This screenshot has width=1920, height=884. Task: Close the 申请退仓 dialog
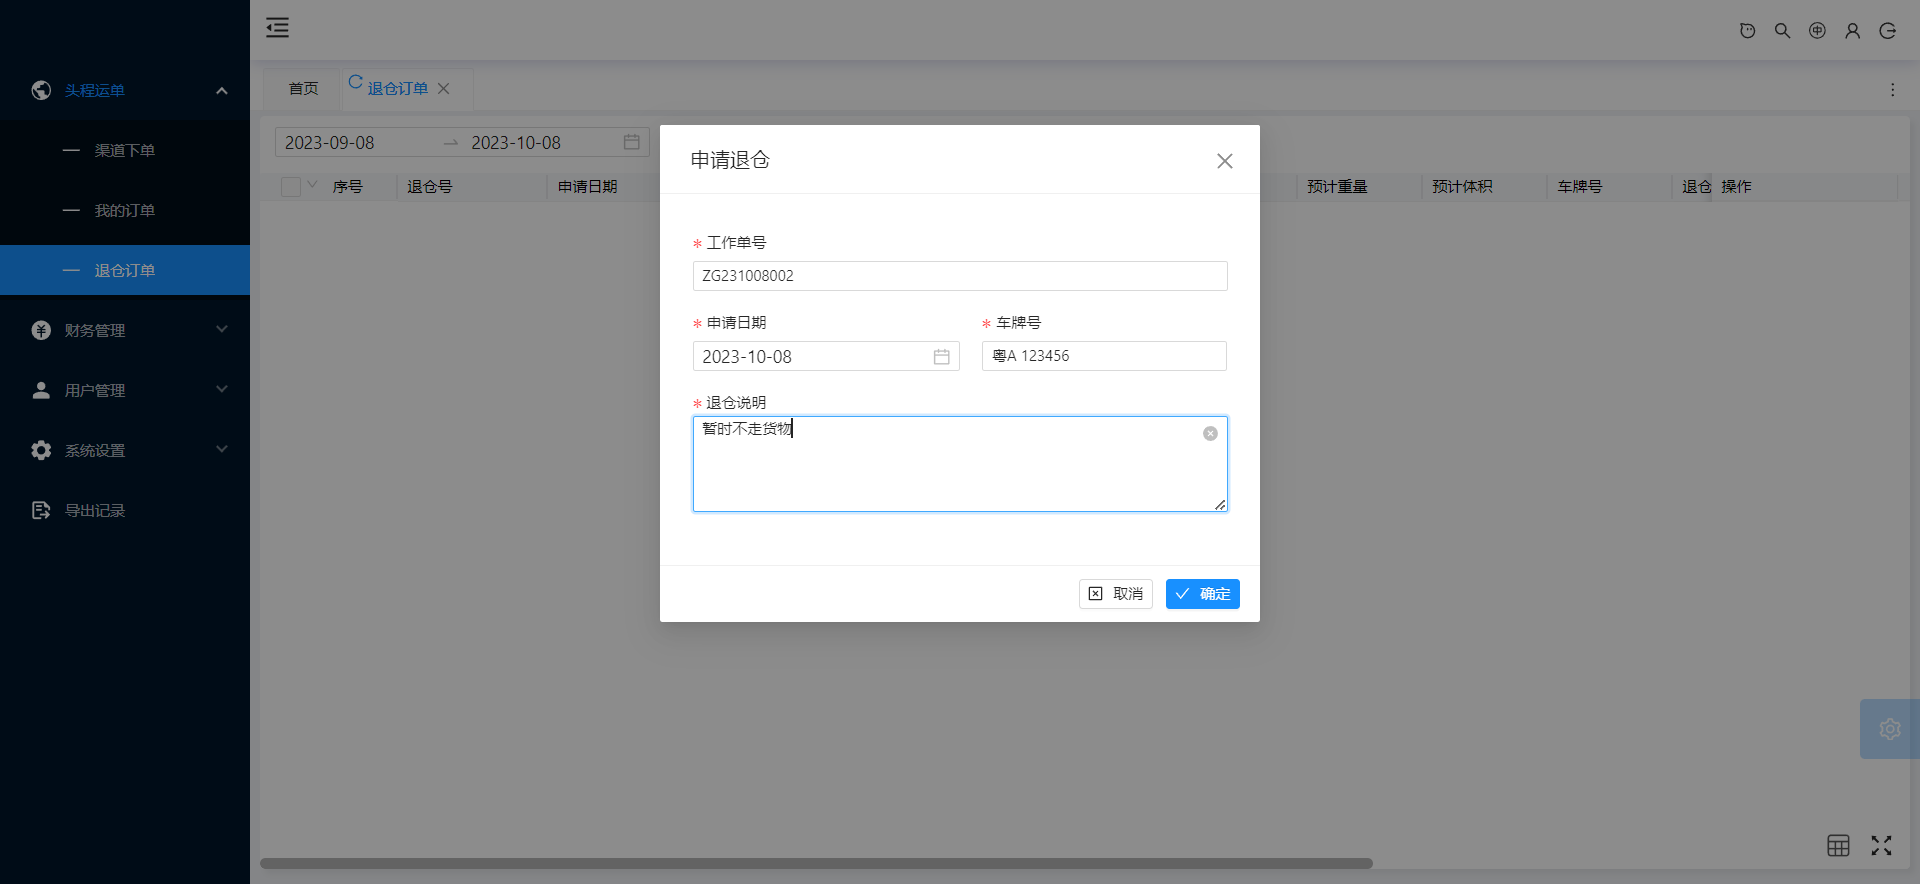pyautogui.click(x=1224, y=161)
